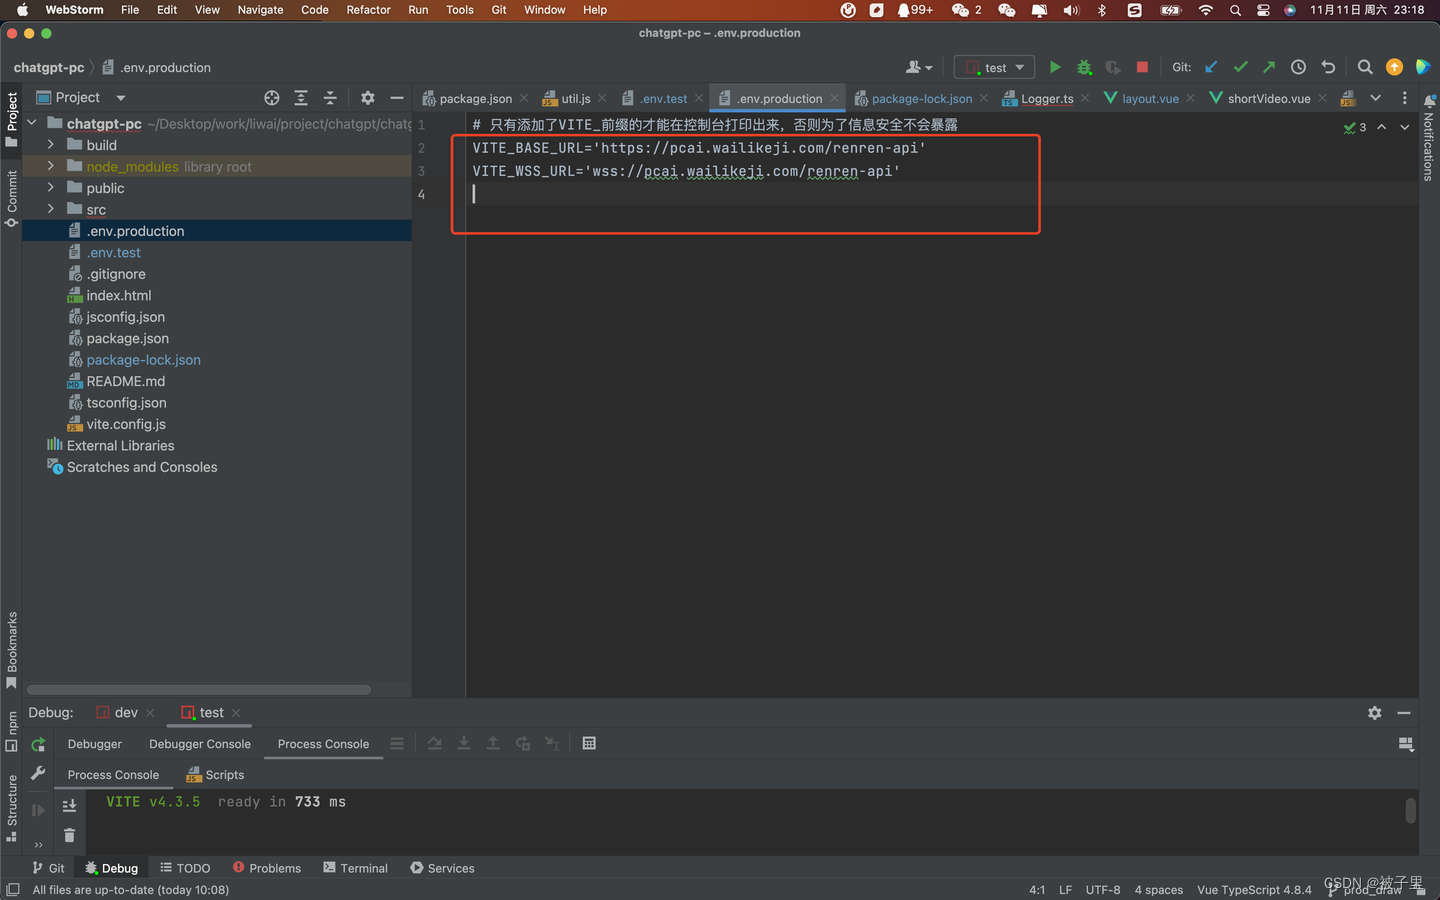
Task: Stop the running process with the red square
Action: (1142, 67)
